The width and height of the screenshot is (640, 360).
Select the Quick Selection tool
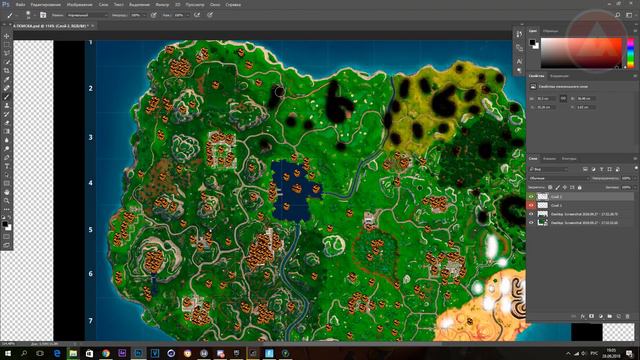click(x=7, y=62)
